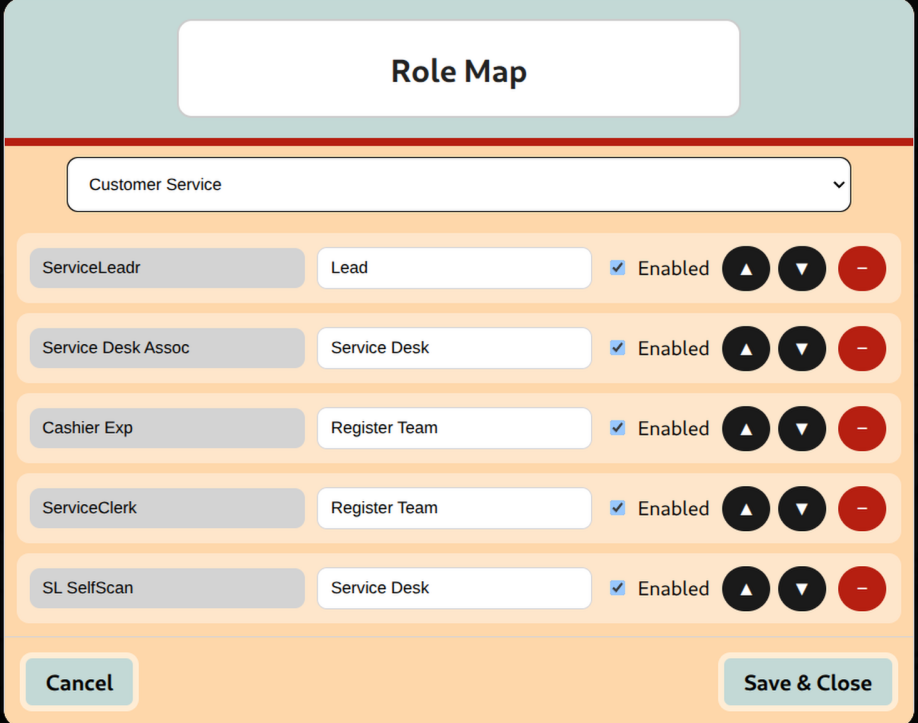The height and width of the screenshot is (723, 918).
Task: Disable the ServiceLeadr role
Action: coord(617,268)
